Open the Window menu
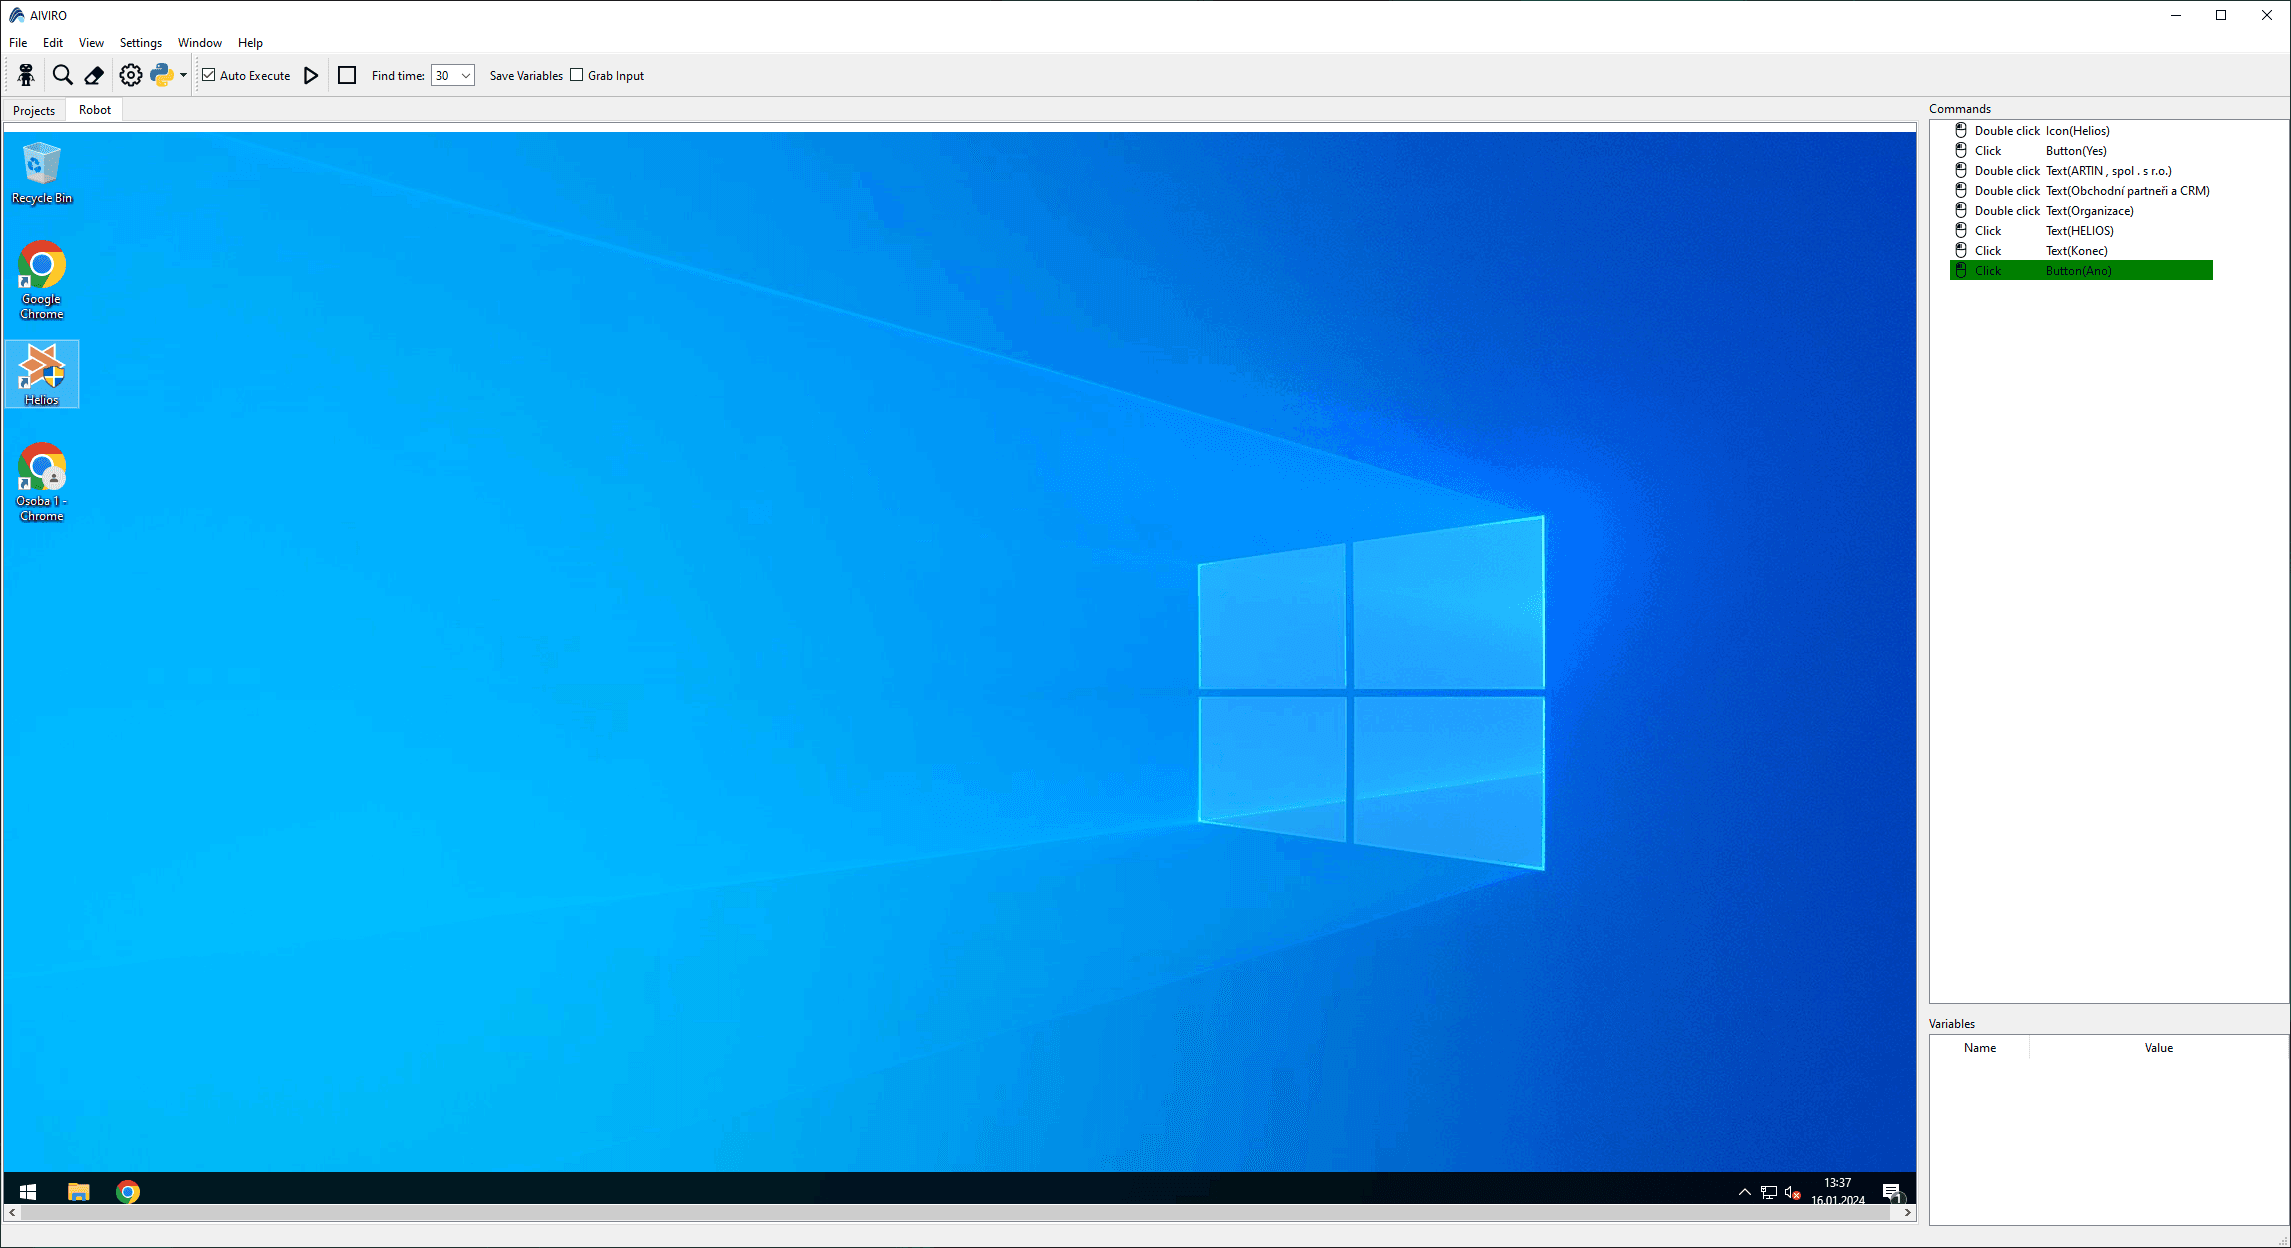 click(200, 43)
